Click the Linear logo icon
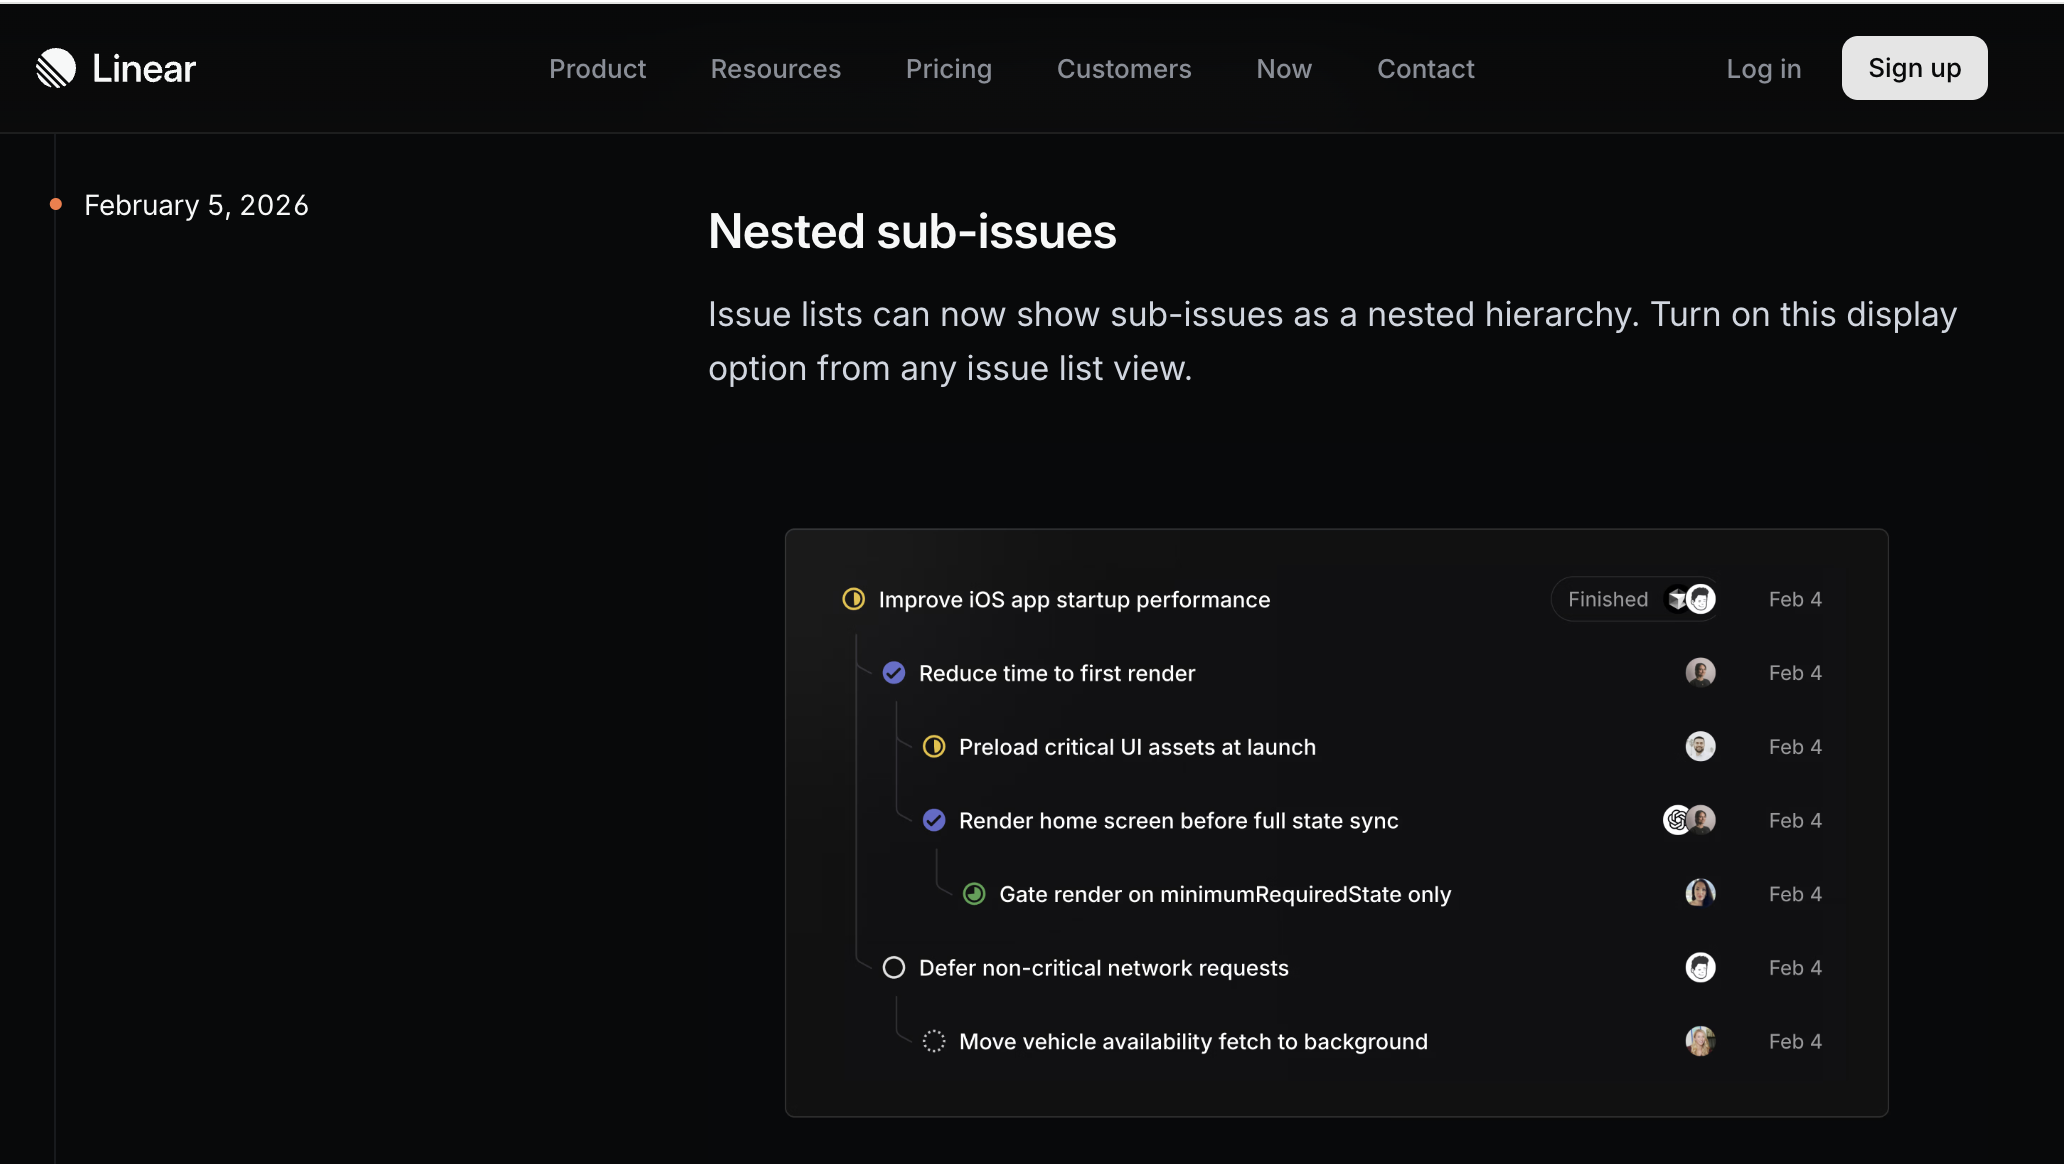 tap(55, 67)
